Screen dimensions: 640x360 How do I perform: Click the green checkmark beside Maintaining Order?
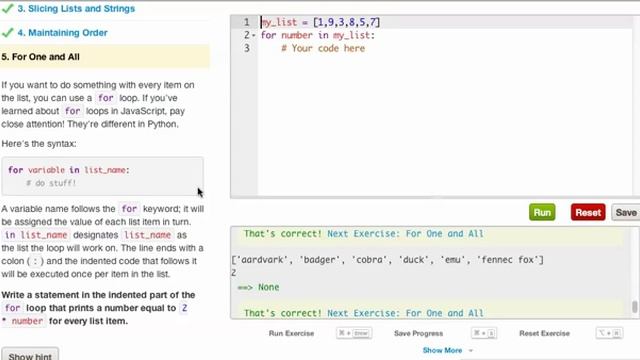coord(8,33)
